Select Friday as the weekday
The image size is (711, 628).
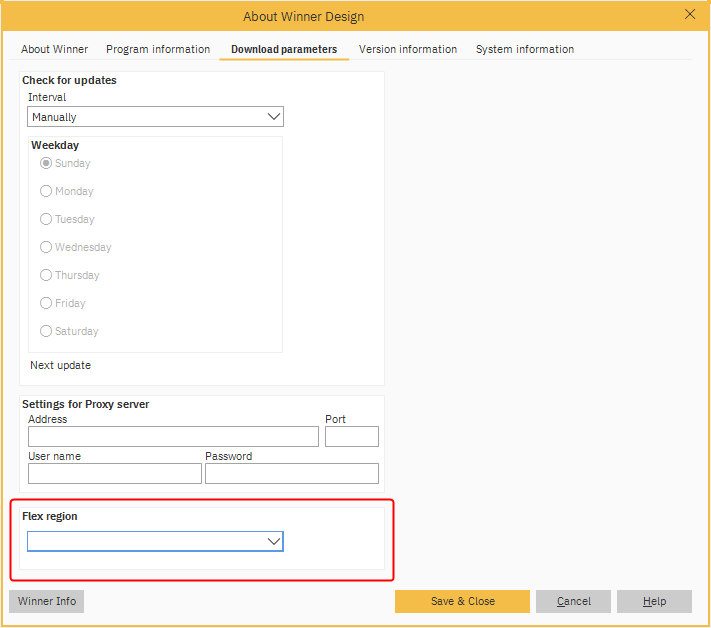pos(46,303)
